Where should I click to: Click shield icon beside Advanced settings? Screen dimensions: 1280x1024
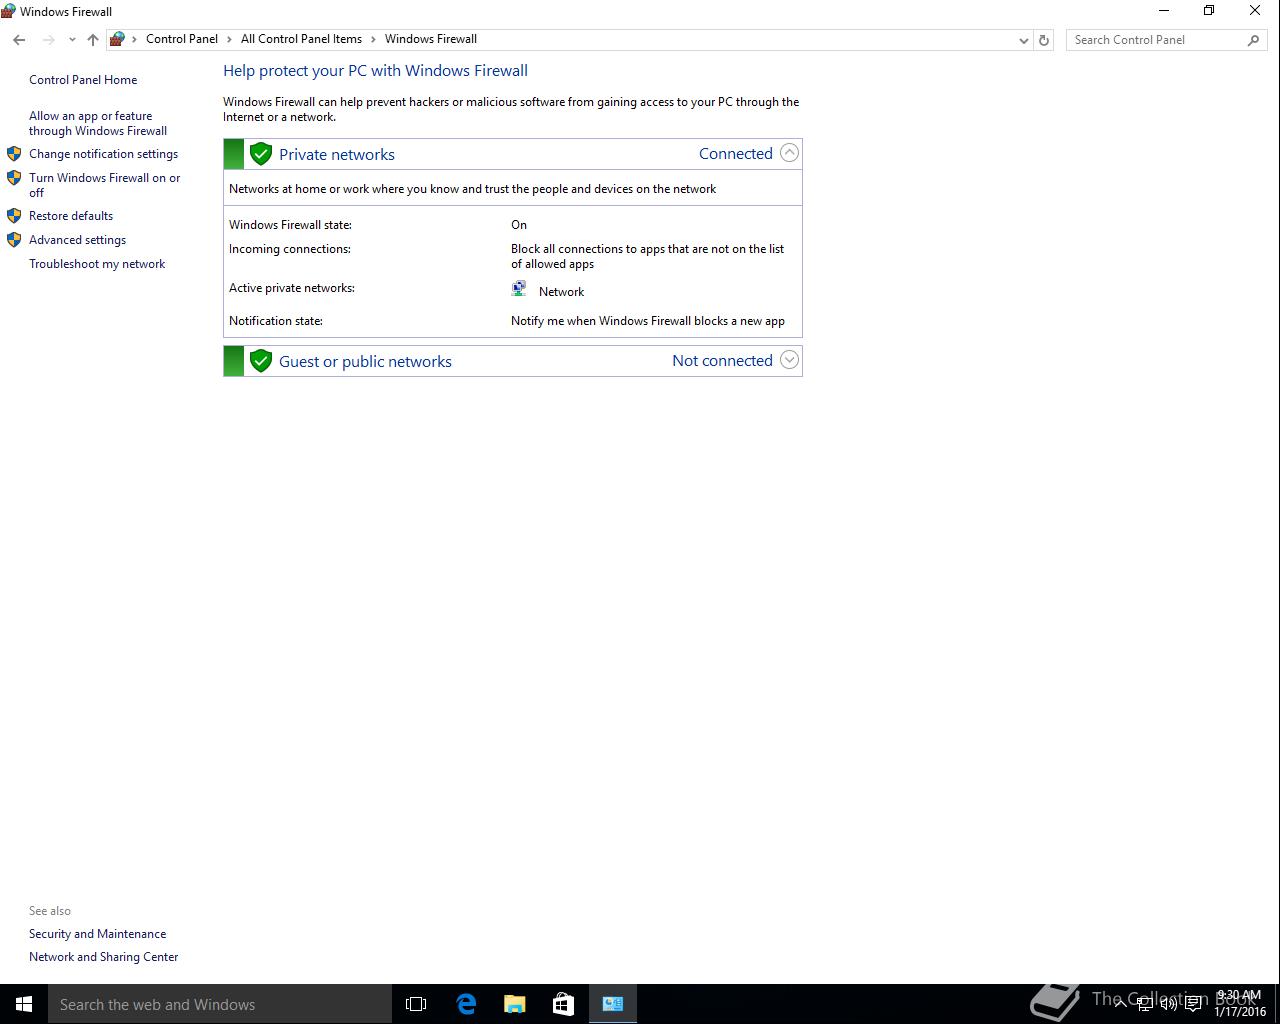[14, 240]
